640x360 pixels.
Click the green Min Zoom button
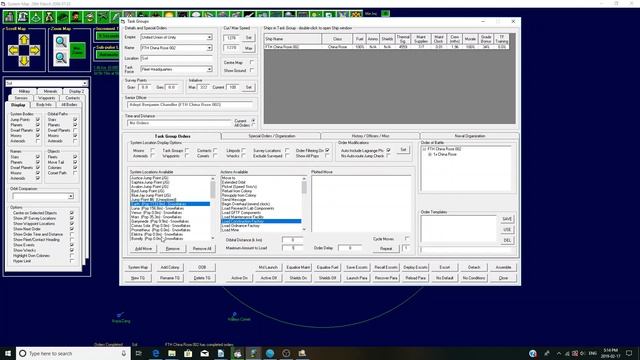click(x=78, y=50)
